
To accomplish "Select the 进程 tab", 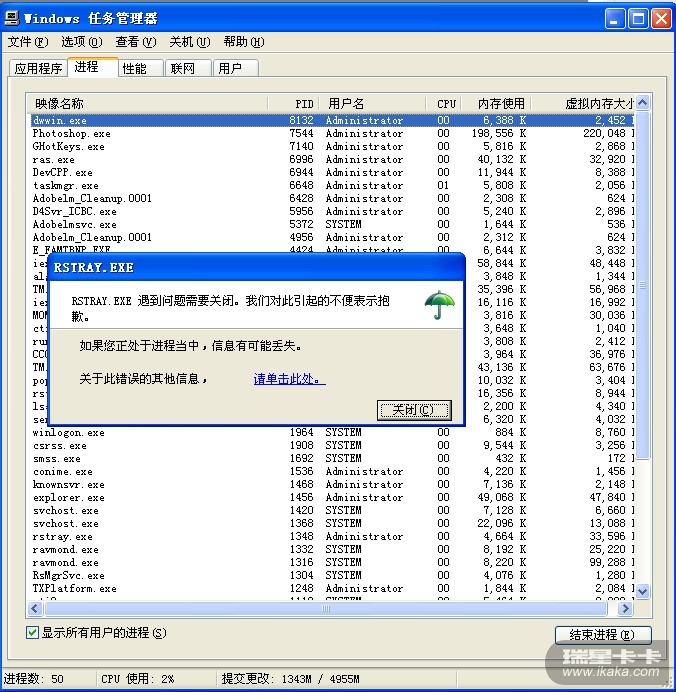I will pos(93,67).
